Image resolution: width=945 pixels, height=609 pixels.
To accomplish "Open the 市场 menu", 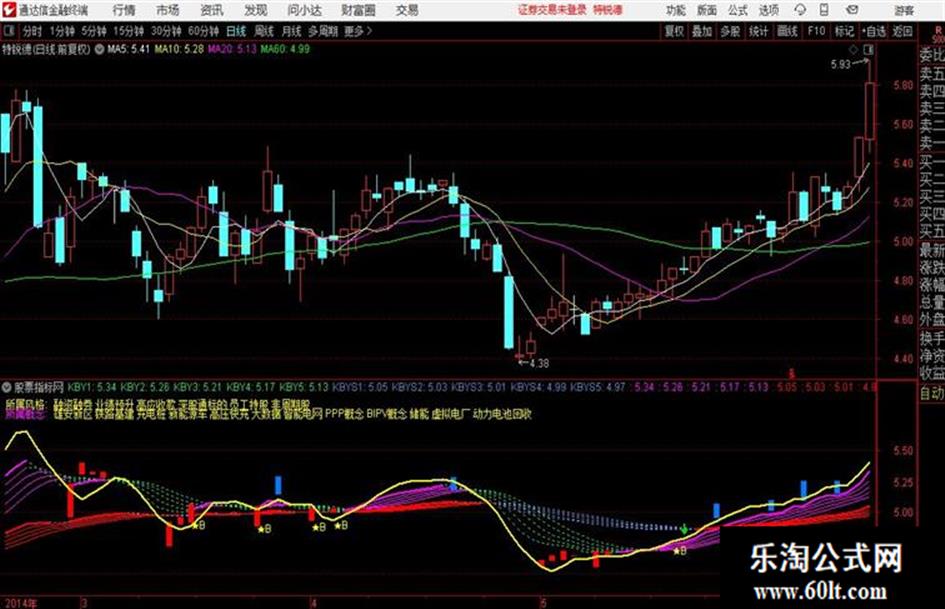I will coord(168,10).
